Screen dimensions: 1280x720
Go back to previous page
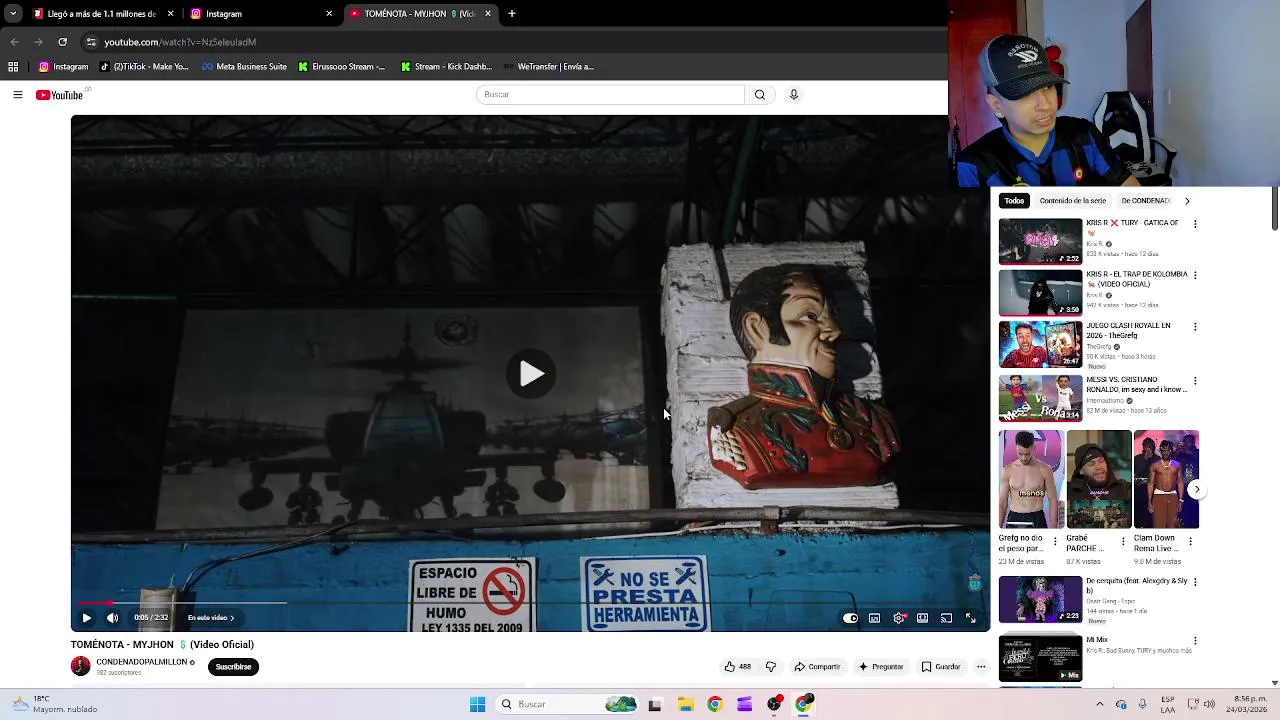[14, 42]
